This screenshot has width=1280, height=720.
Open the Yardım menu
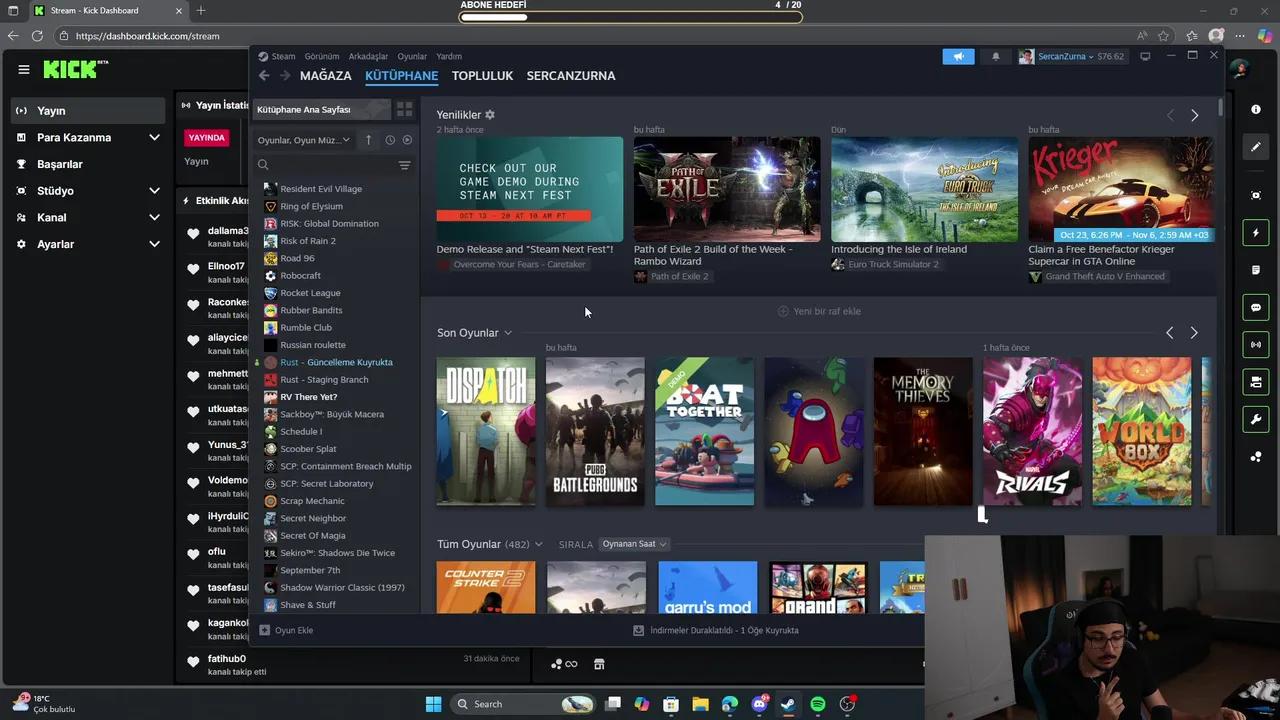click(x=449, y=56)
